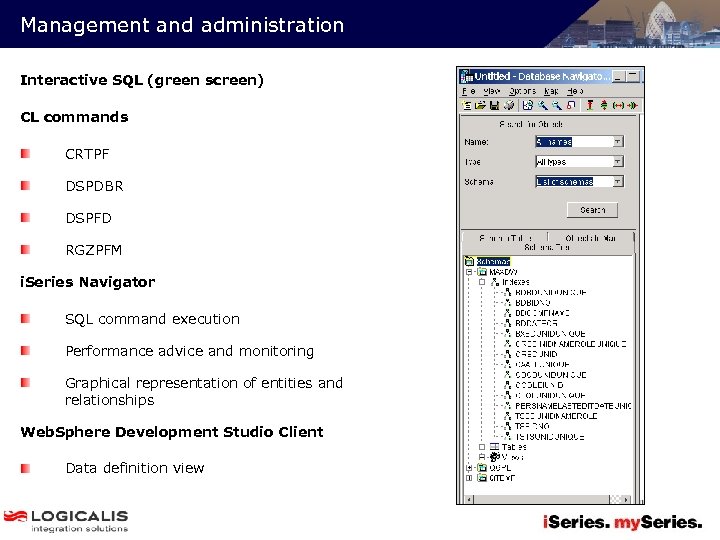720x540 pixels.
Task: Click the QTEMP schema folder icon
Action: pos(482,478)
